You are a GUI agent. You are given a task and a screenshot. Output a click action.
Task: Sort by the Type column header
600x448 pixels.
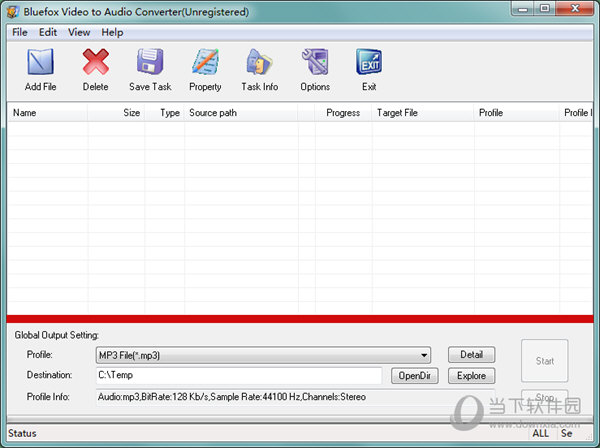coord(165,112)
